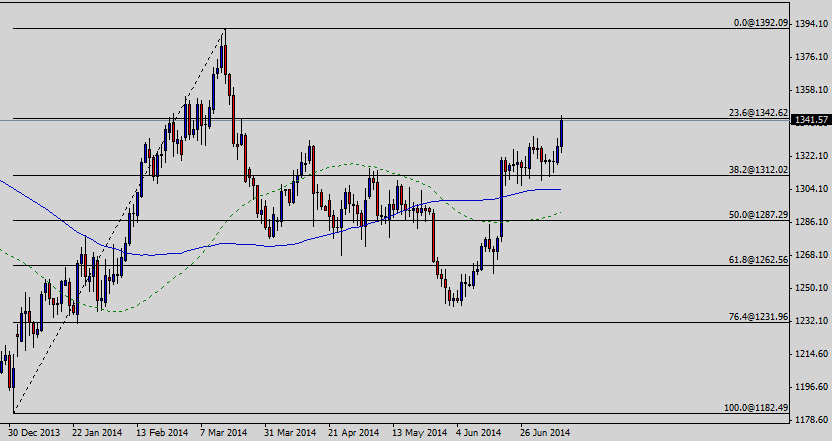This screenshot has height=441, width=832.
Task: Click the 38.2@1312.02 Fibonacci level label
Action: pos(759,169)
